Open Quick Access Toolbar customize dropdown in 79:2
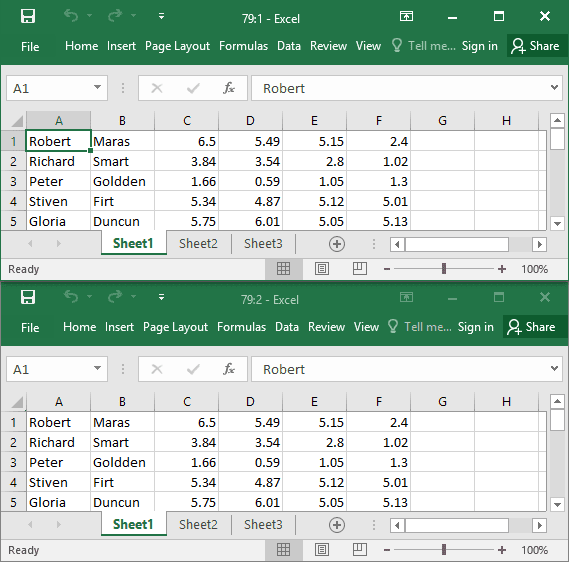Image resolution: width=569 pixels, height=562 pixels. [x=161, y=297]
